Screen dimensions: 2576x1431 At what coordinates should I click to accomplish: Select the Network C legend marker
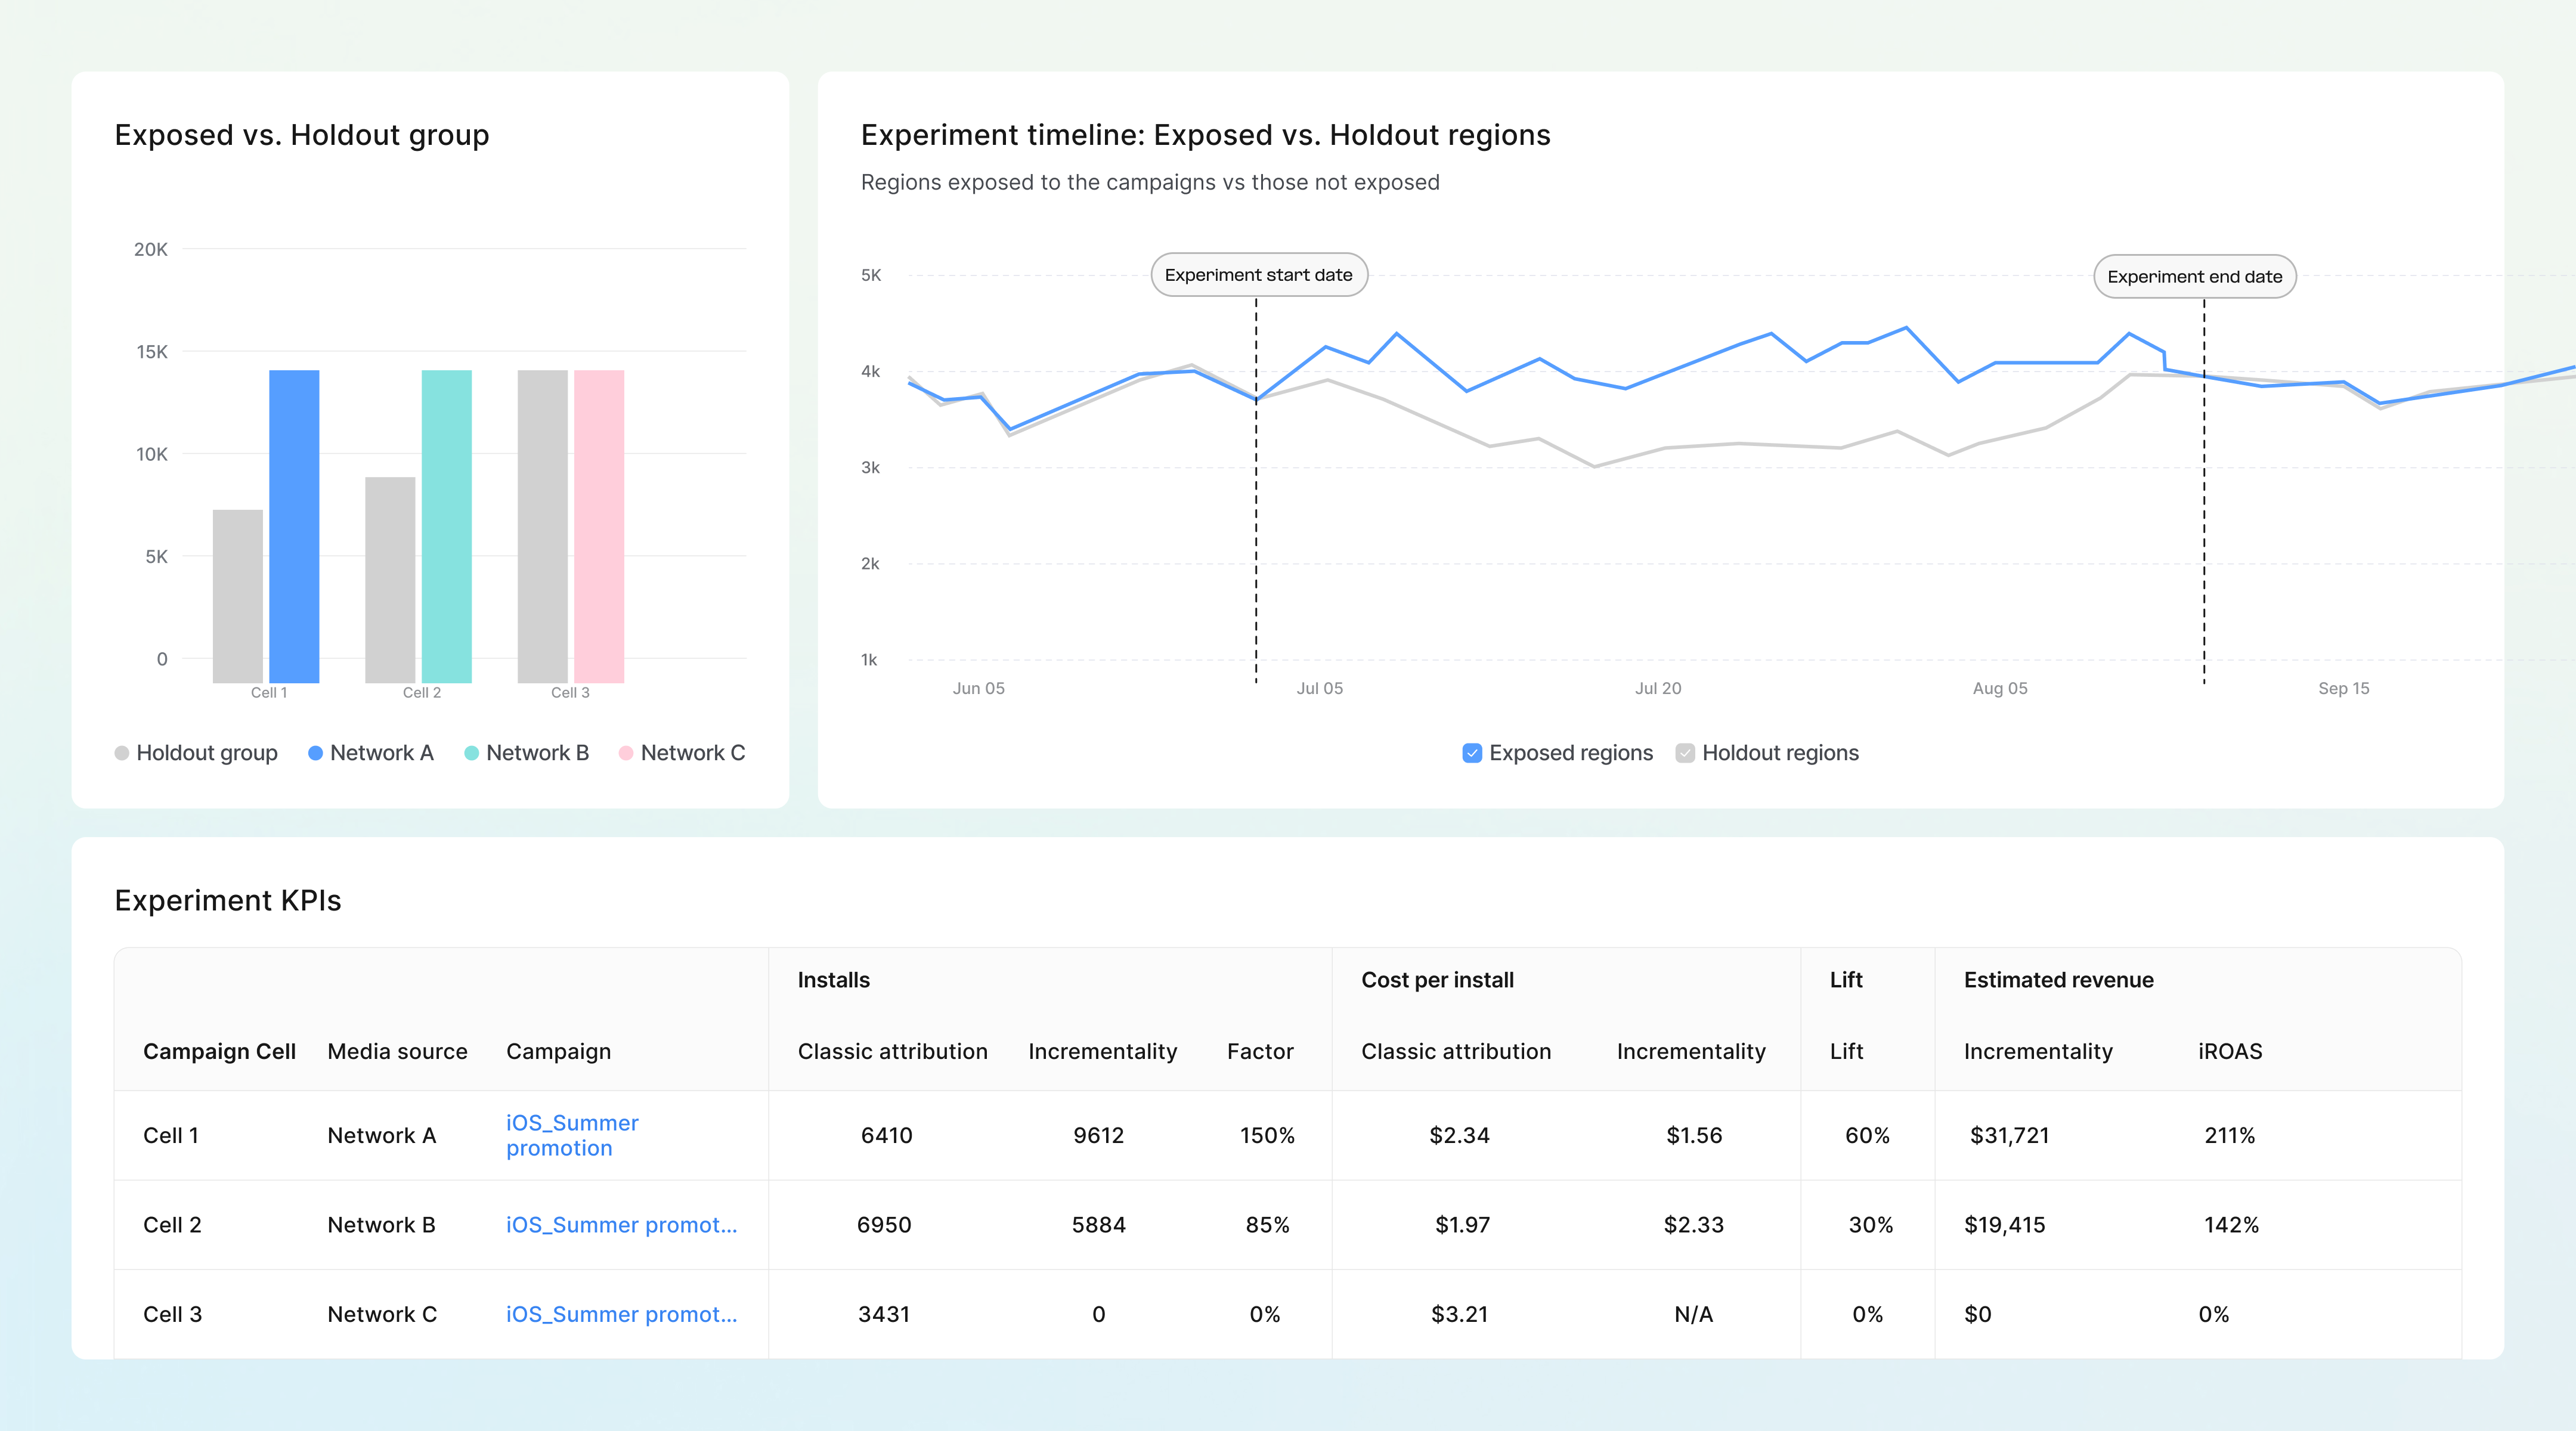pos(627,753)
